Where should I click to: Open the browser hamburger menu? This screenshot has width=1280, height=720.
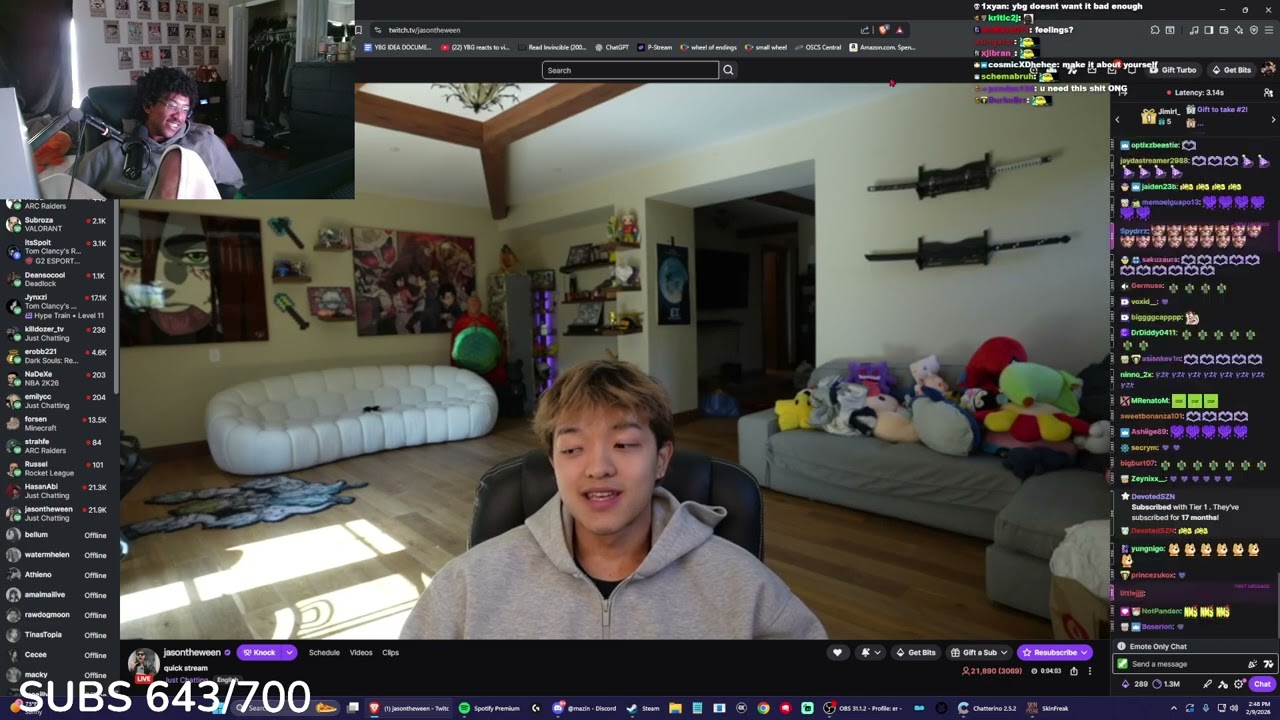pos(1269,30)
